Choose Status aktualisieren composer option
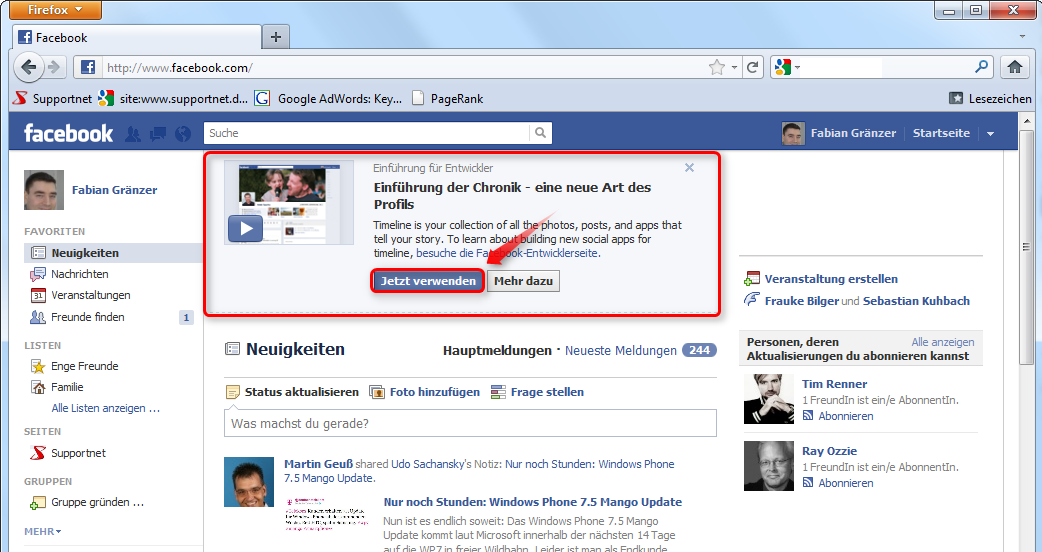This screenshot has height=552, width=1042. tap(293, 392)
